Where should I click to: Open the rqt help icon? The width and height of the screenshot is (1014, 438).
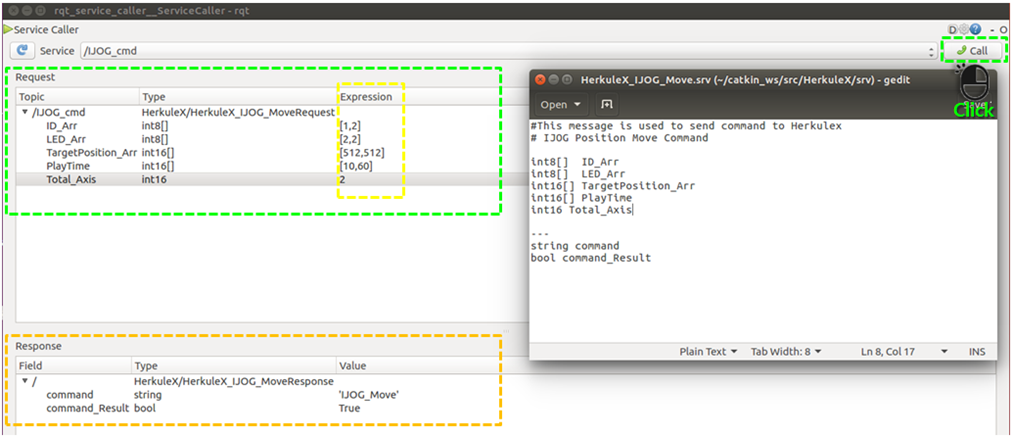975,29
